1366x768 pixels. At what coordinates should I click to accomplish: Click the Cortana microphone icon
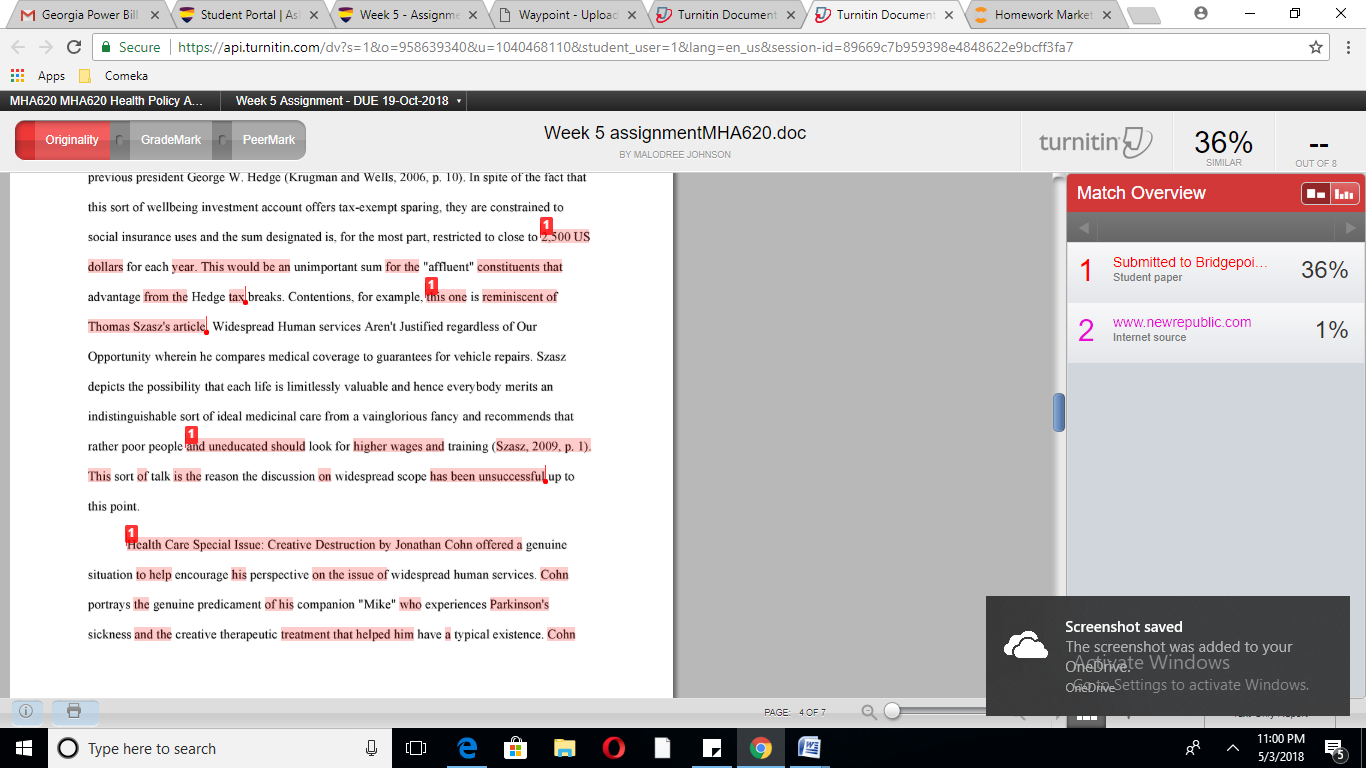(372, 748)
